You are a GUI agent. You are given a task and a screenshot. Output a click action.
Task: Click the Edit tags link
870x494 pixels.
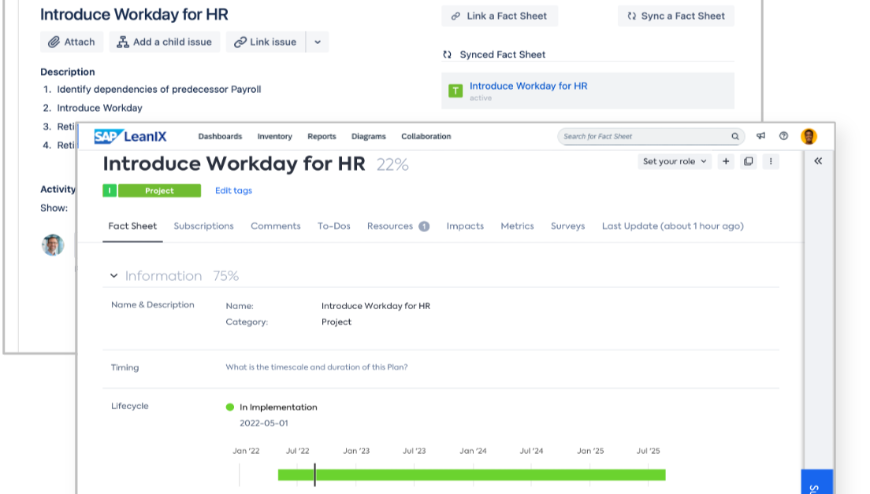point(234,190)
